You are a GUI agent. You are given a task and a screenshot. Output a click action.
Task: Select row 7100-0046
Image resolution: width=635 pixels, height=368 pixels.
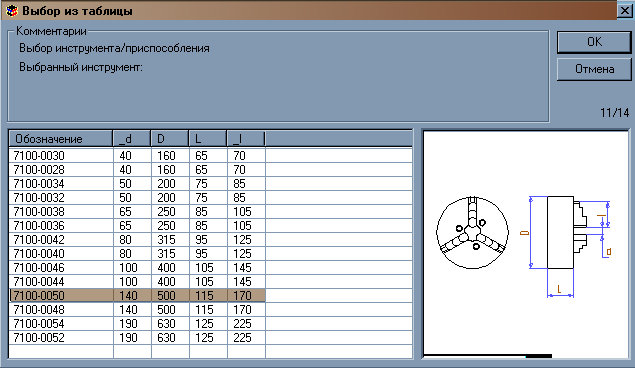(137, 268)
